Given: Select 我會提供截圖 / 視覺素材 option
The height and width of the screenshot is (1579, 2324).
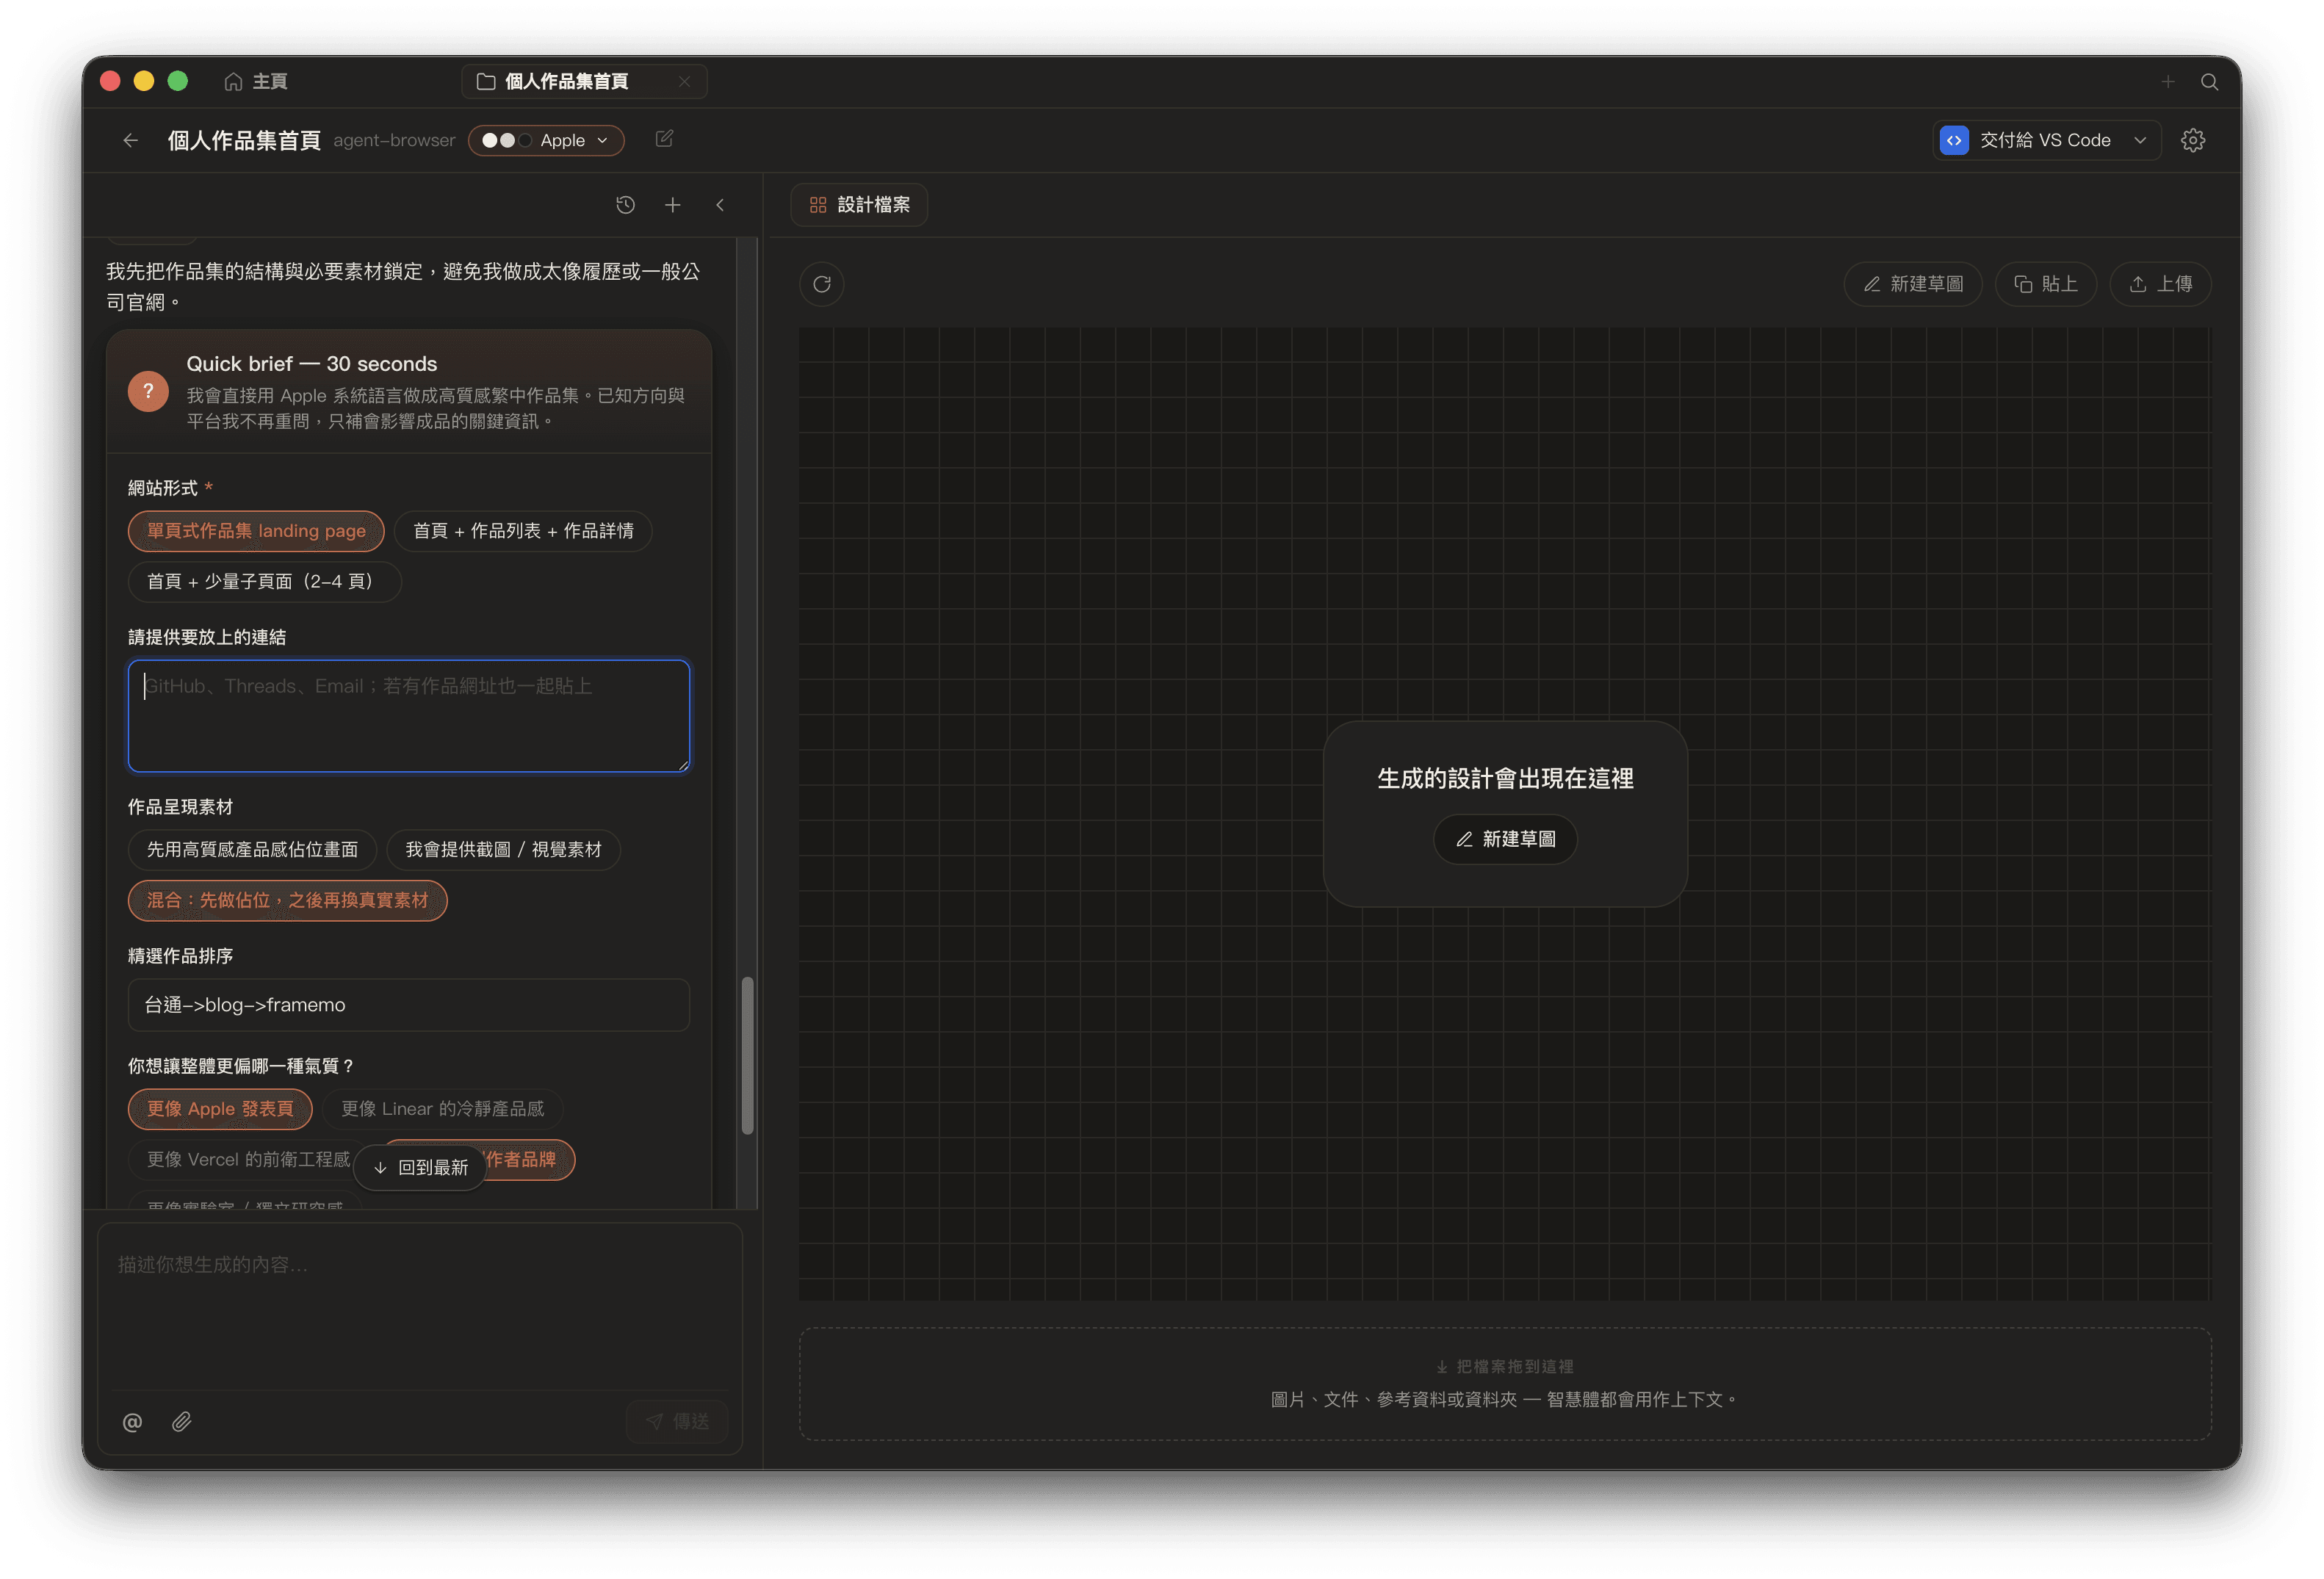Looking at the screenshot, I should [503, 850].
